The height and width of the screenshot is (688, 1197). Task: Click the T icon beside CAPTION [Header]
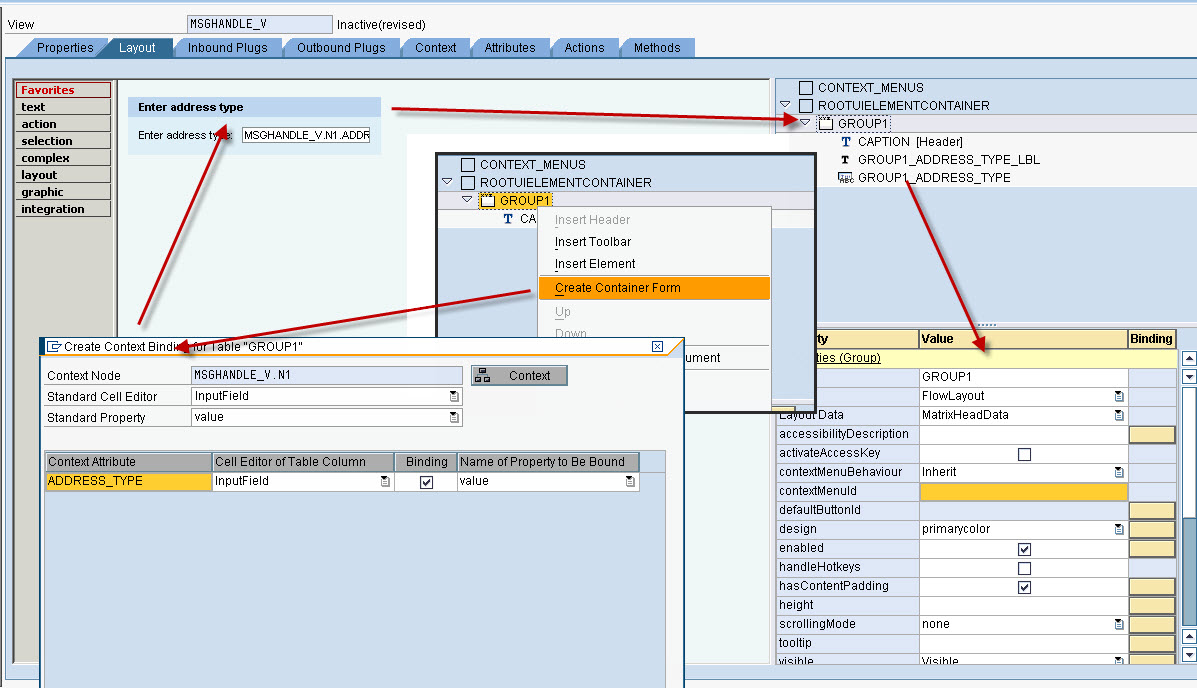845,141
